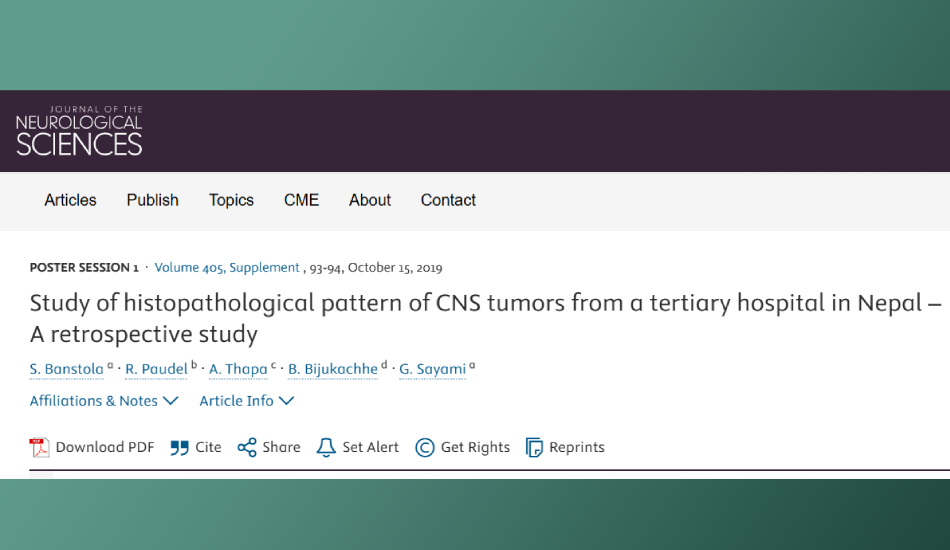Screen dimensions: 950x550
Task: Click the Reprints document icon
Action: (x=534, y=448)
